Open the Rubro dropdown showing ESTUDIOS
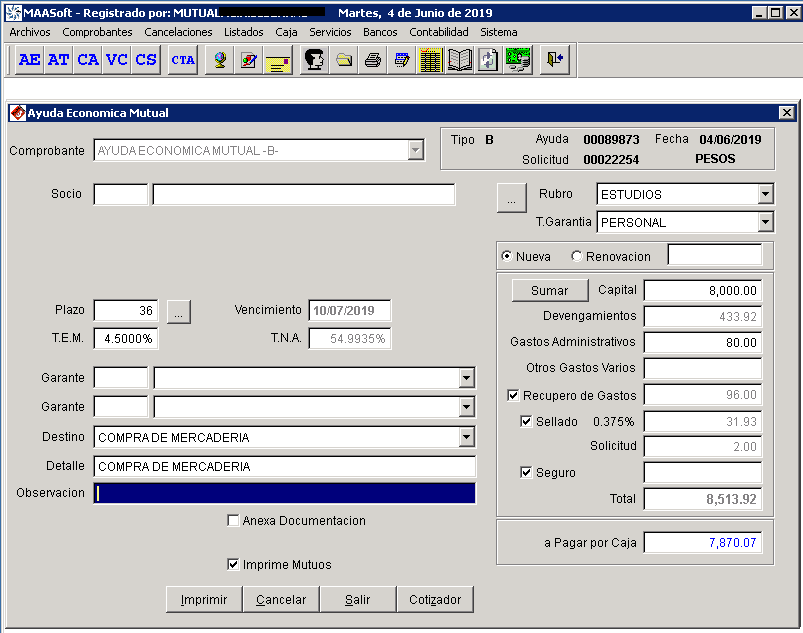This screenshot has width=803, height=633. click(765, 194)
